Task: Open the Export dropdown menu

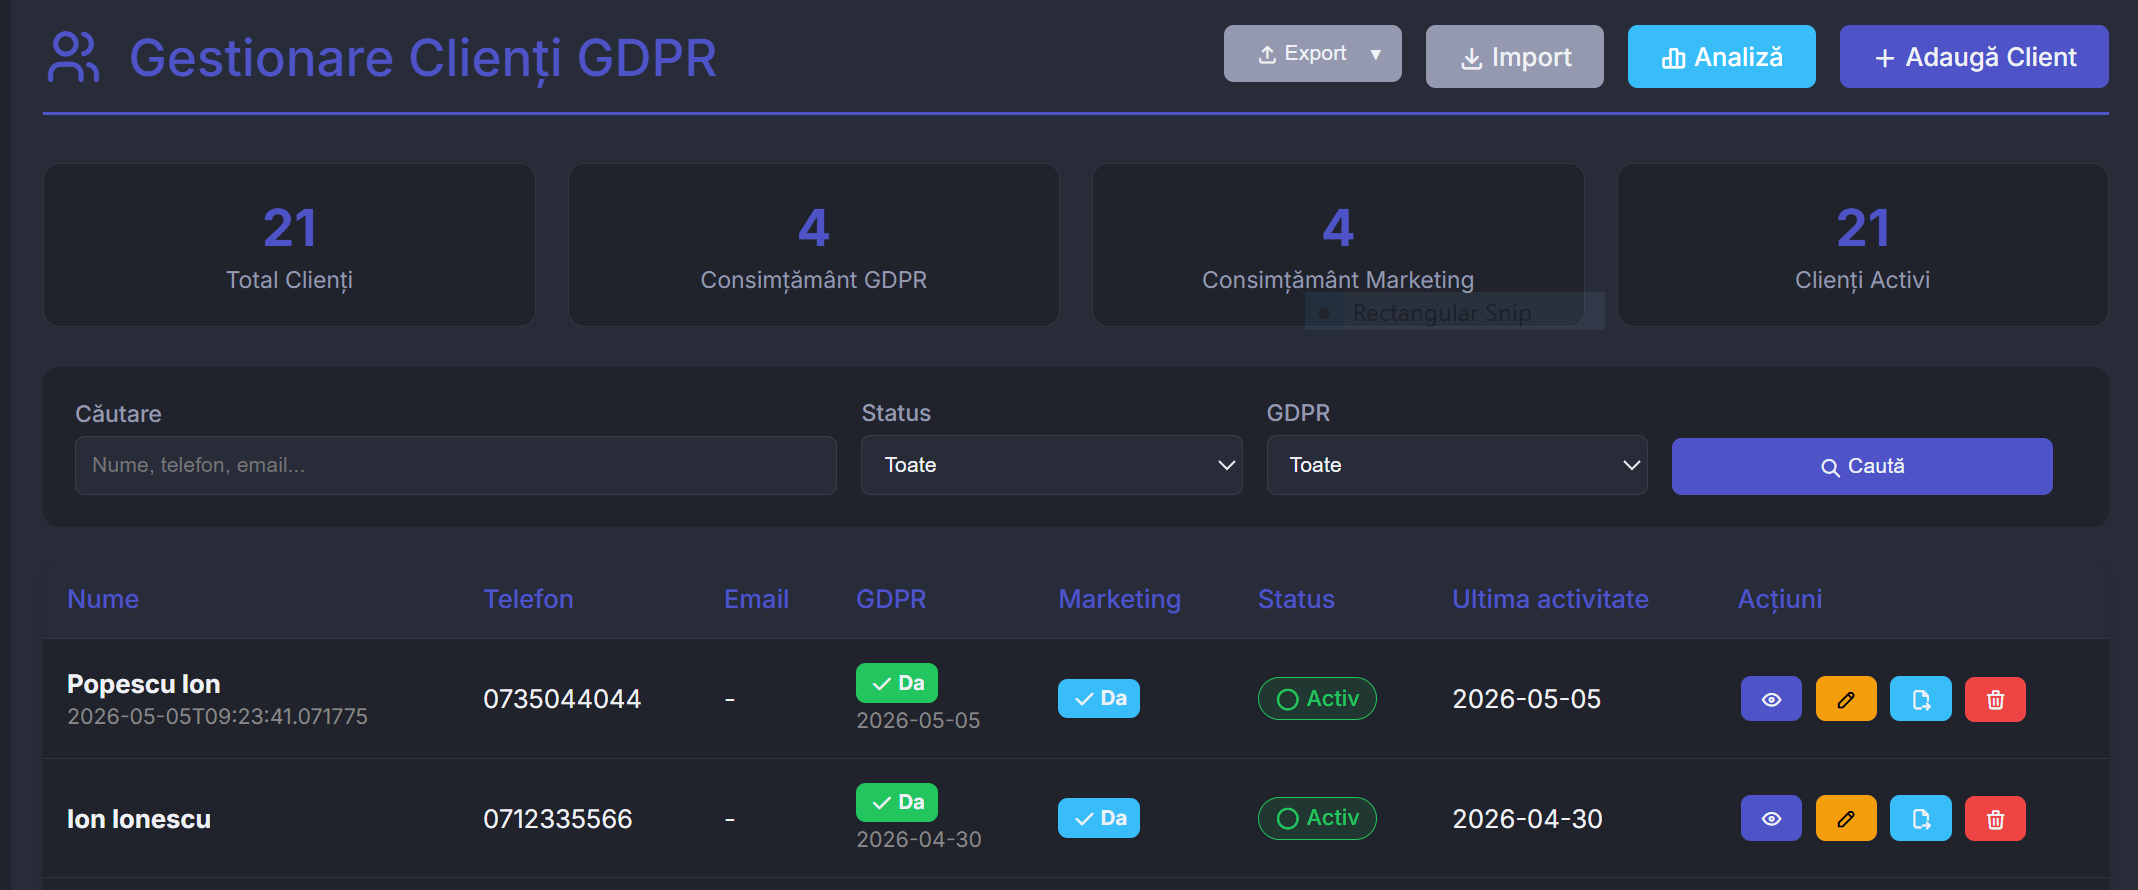Action: click(x=1312, y=54)
